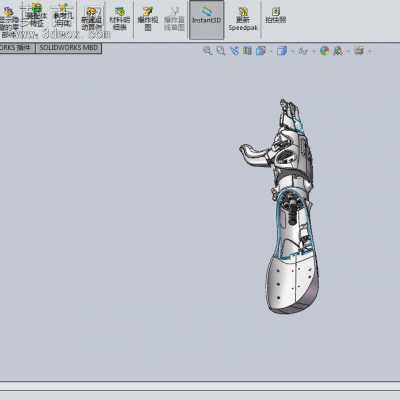400x400 pixels.
Task: Expand the Apply Scene dropdown arrow
Action: pos(348,52)
